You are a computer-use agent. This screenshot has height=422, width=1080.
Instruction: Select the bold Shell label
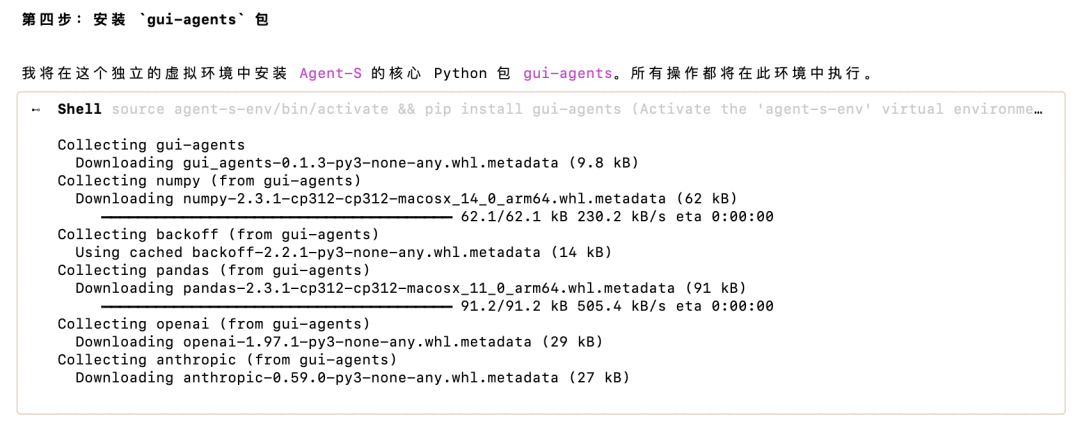click(79, 109)
